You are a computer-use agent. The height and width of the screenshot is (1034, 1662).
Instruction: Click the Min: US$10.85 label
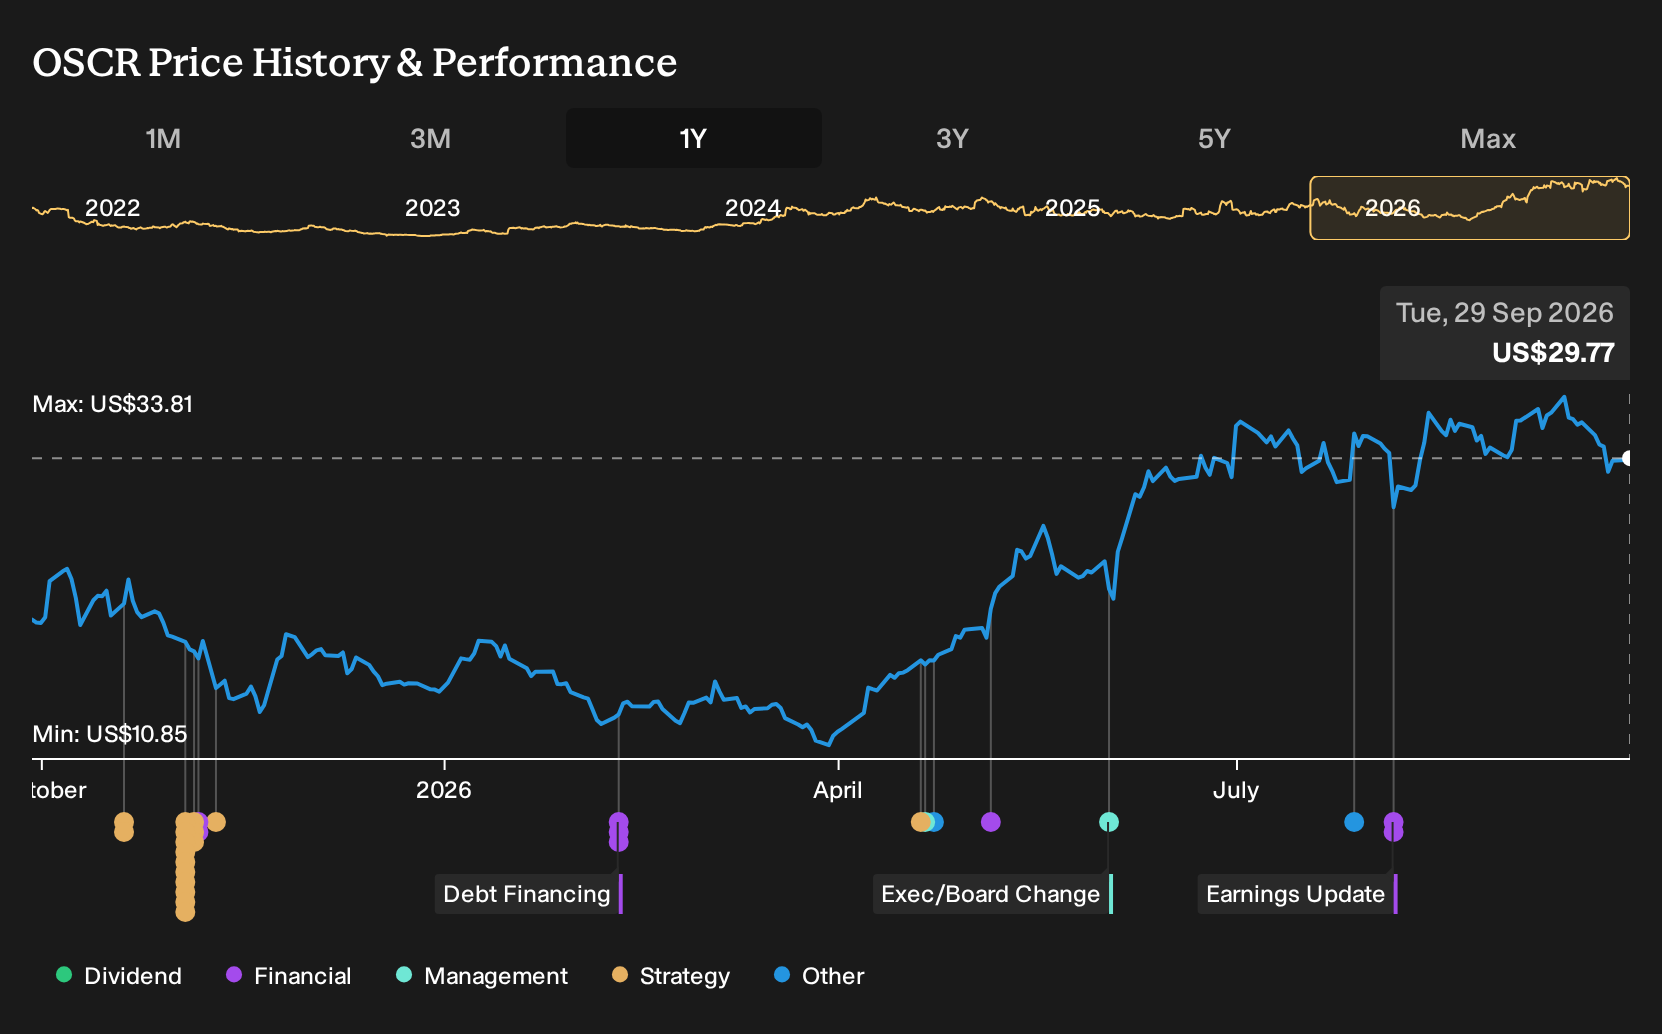tap(110, 734)
